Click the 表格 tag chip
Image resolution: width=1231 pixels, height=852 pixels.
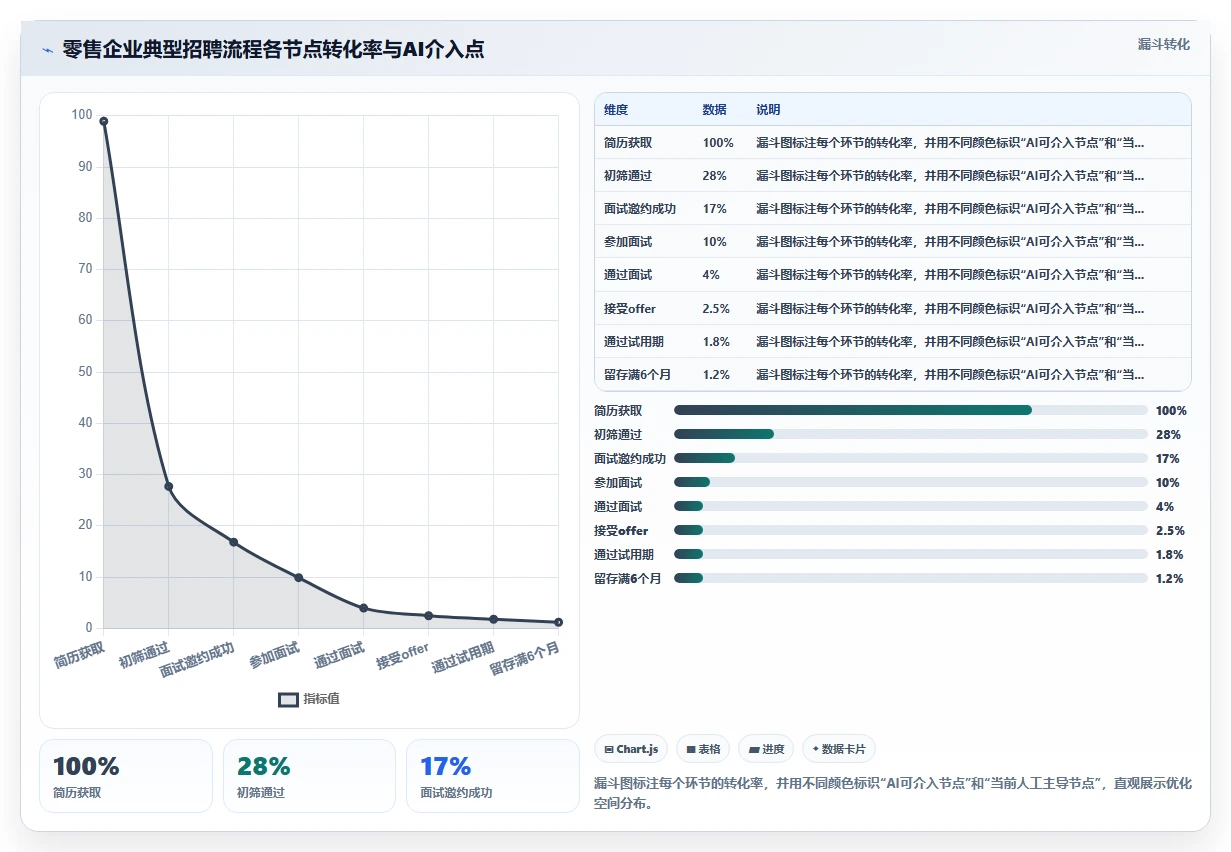pyautogui.click(x=703, y=749)
